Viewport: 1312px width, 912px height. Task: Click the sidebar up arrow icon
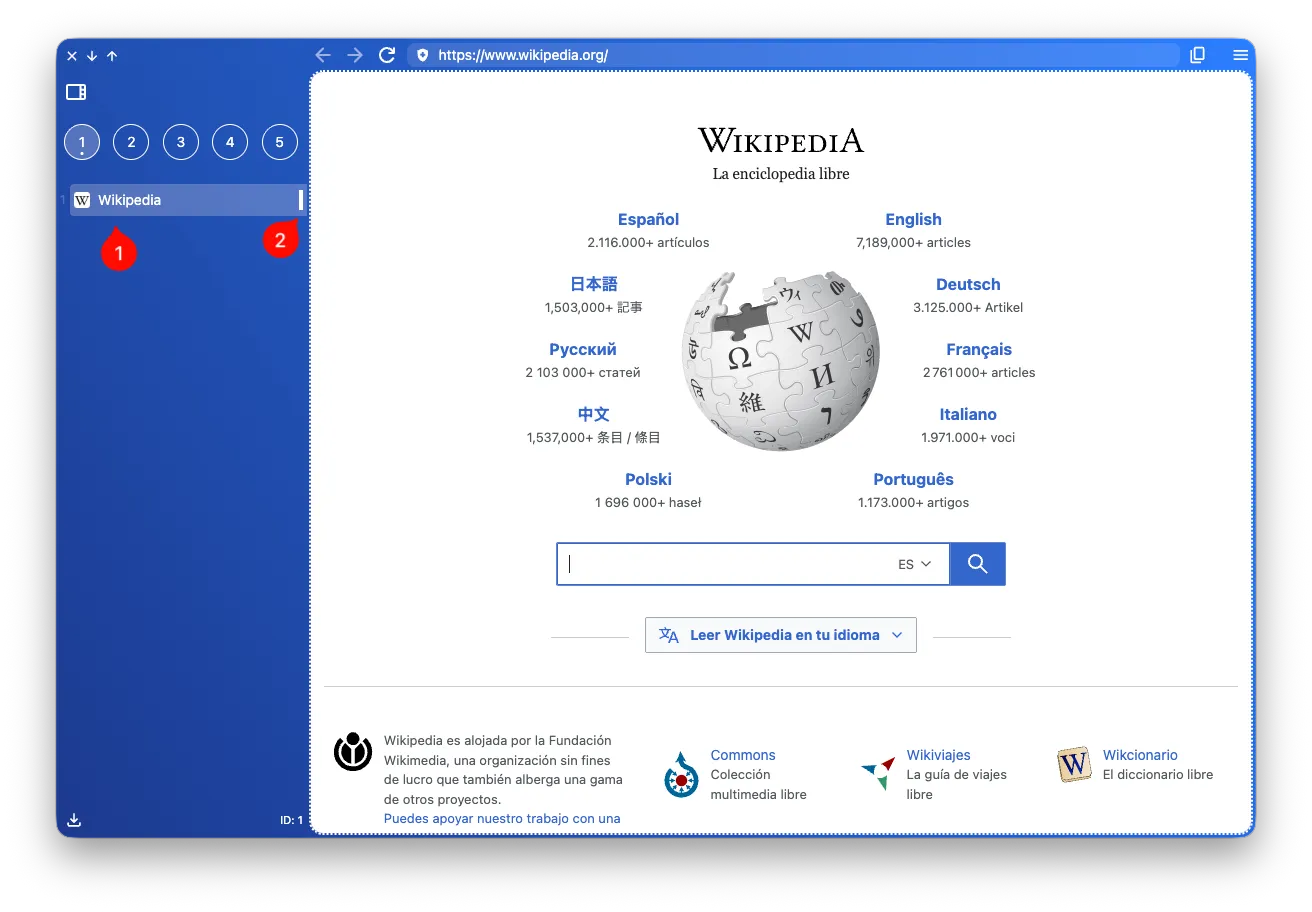112,56
